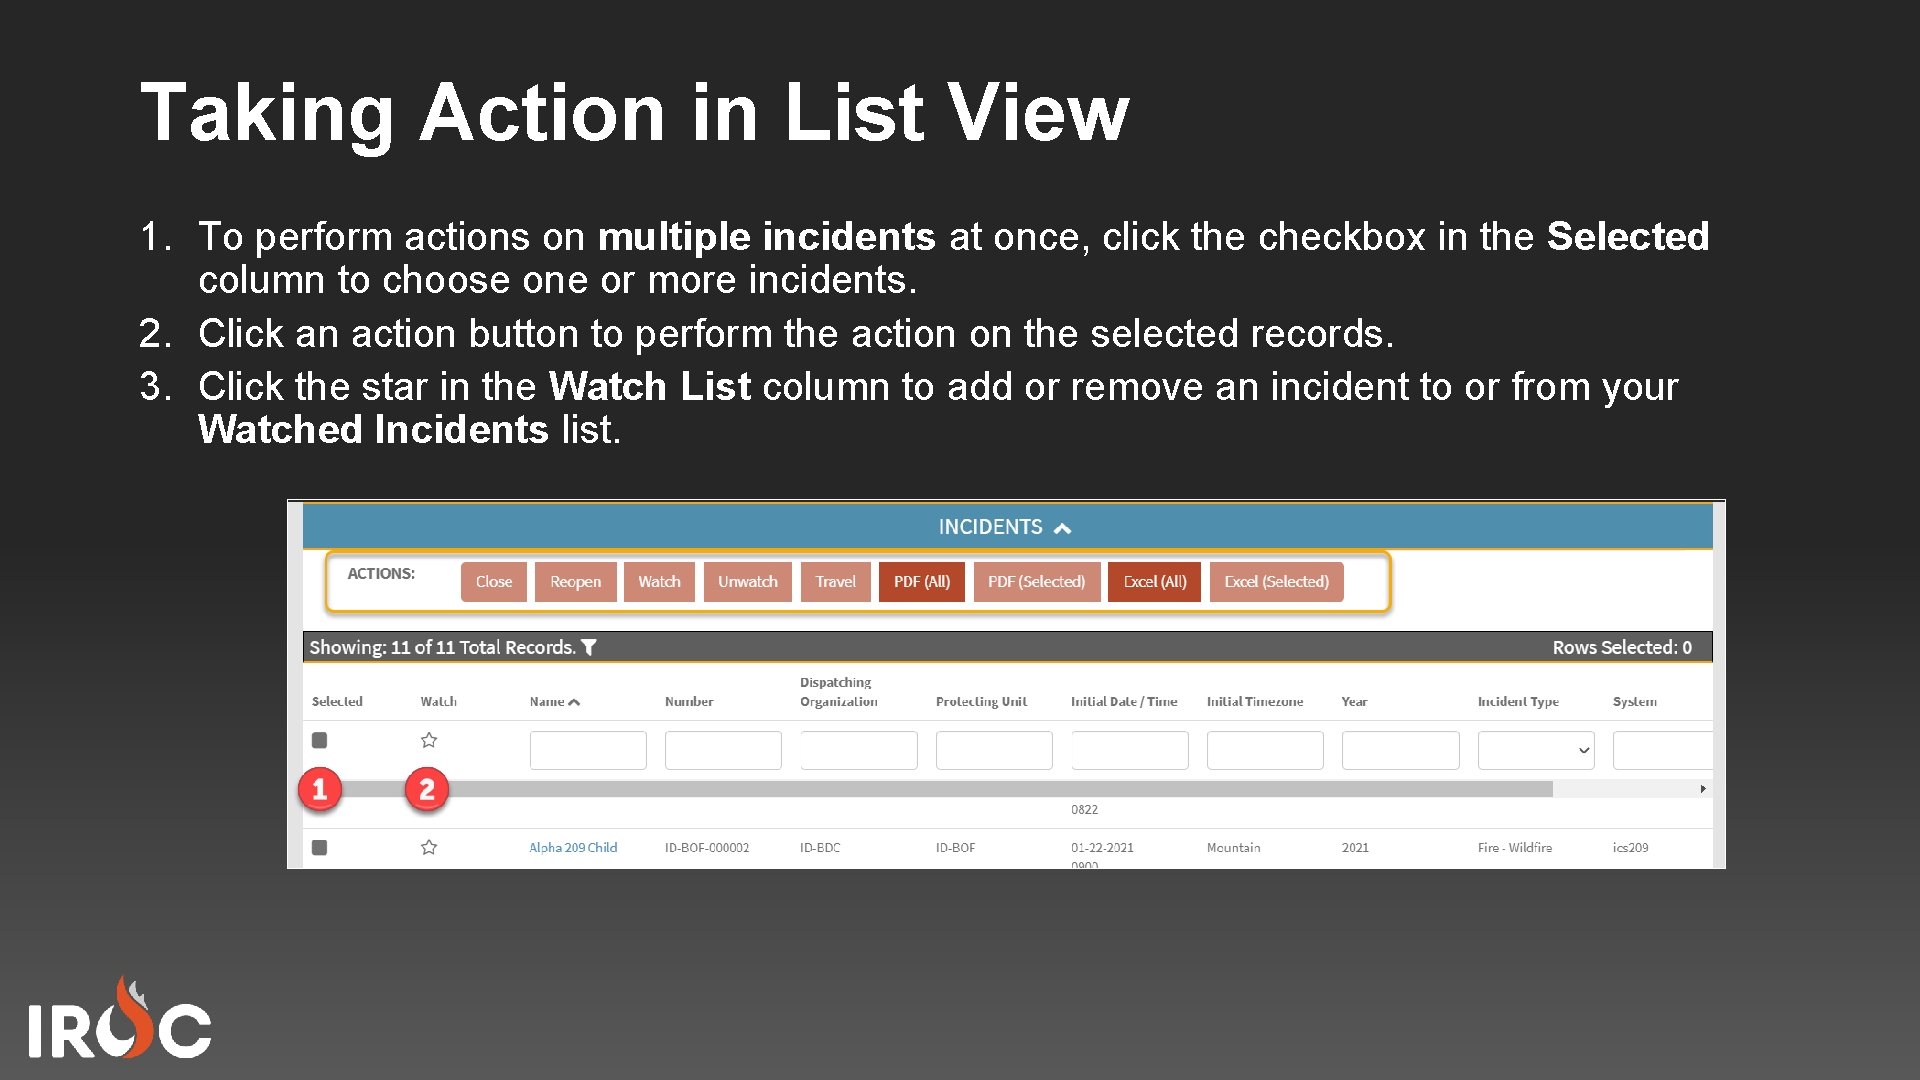Image resolution: width=1920 pixels, height=1080 pixels.
Task: Check the Selected box for Alpha 209 Child
Action: (320, 847)
